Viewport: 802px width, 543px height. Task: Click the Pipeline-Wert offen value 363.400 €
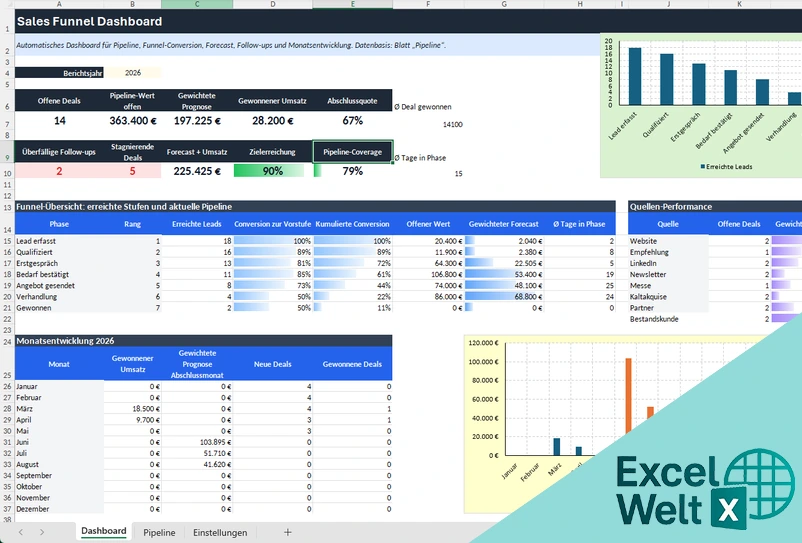132,121
